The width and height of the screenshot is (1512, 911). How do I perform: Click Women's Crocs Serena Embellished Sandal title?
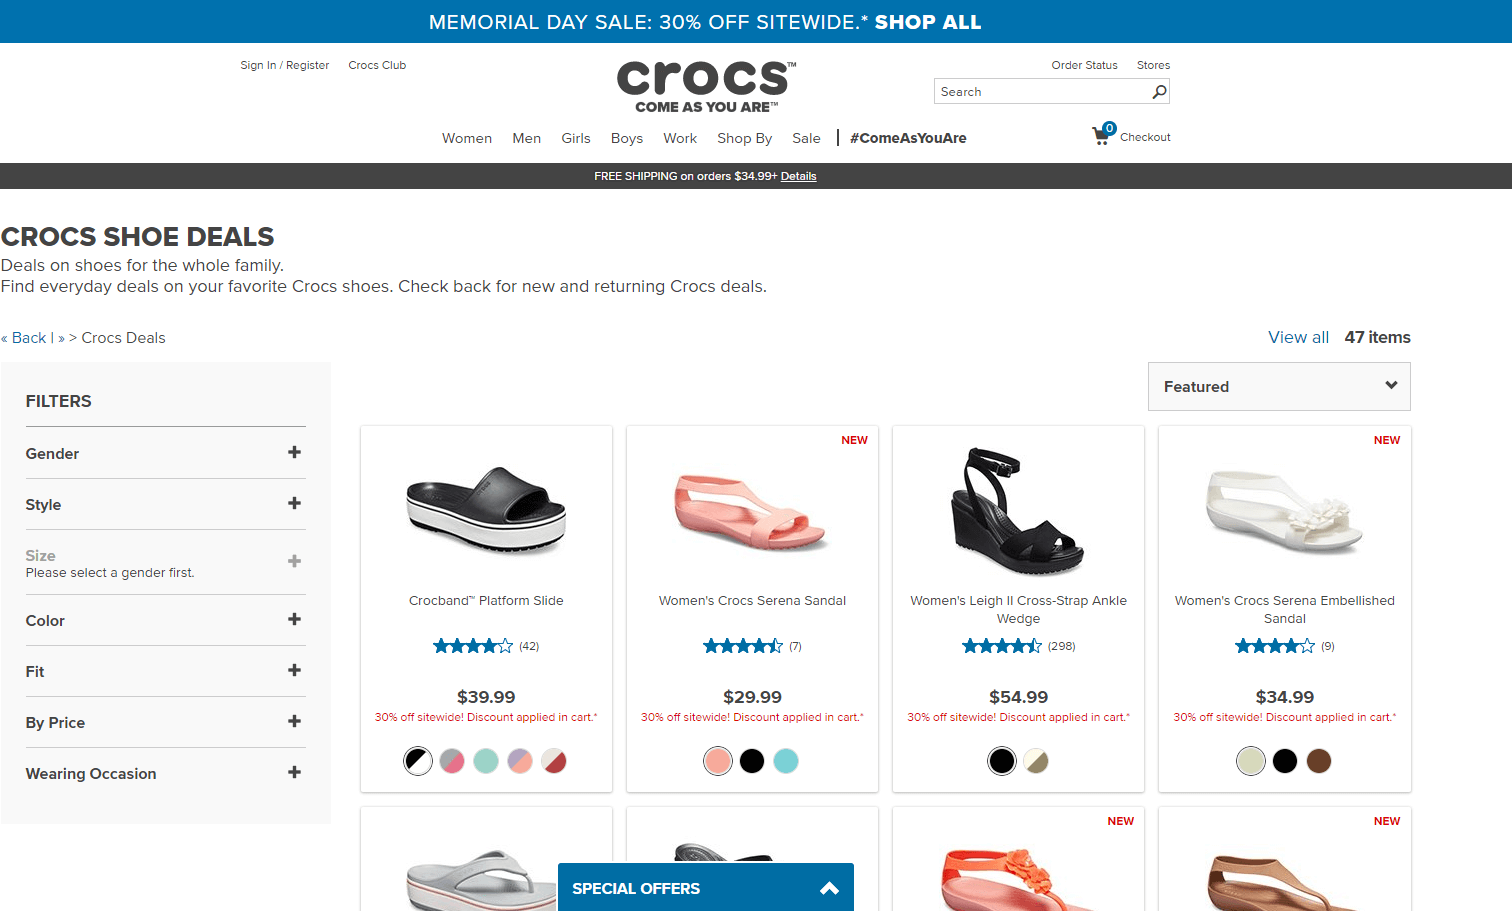(1285, 610)
